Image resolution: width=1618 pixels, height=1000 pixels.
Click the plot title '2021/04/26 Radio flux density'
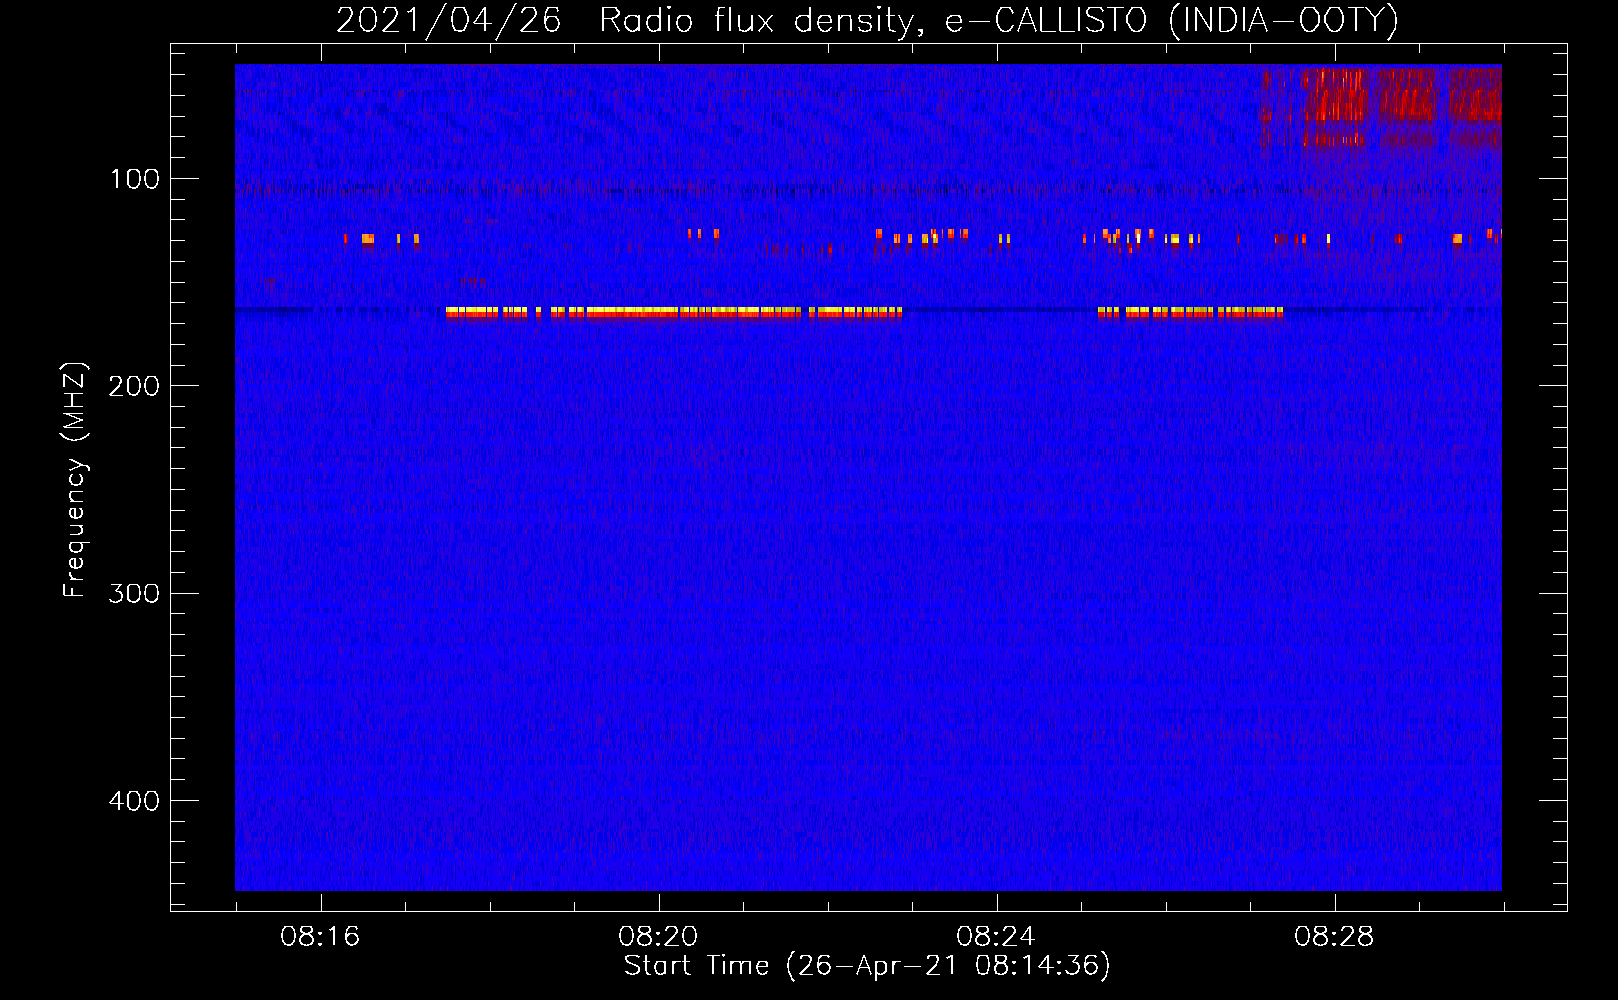(x=866, y=20)
